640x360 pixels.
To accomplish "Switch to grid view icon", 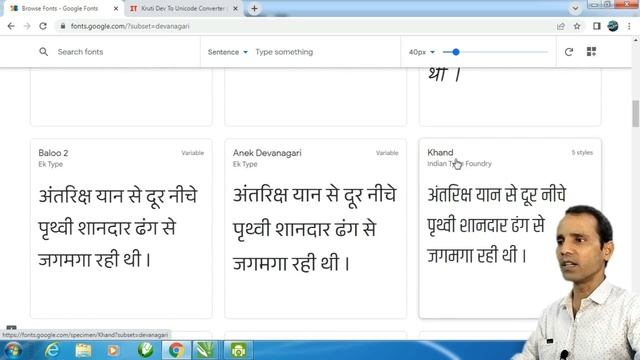I will (x=591, y=51).
